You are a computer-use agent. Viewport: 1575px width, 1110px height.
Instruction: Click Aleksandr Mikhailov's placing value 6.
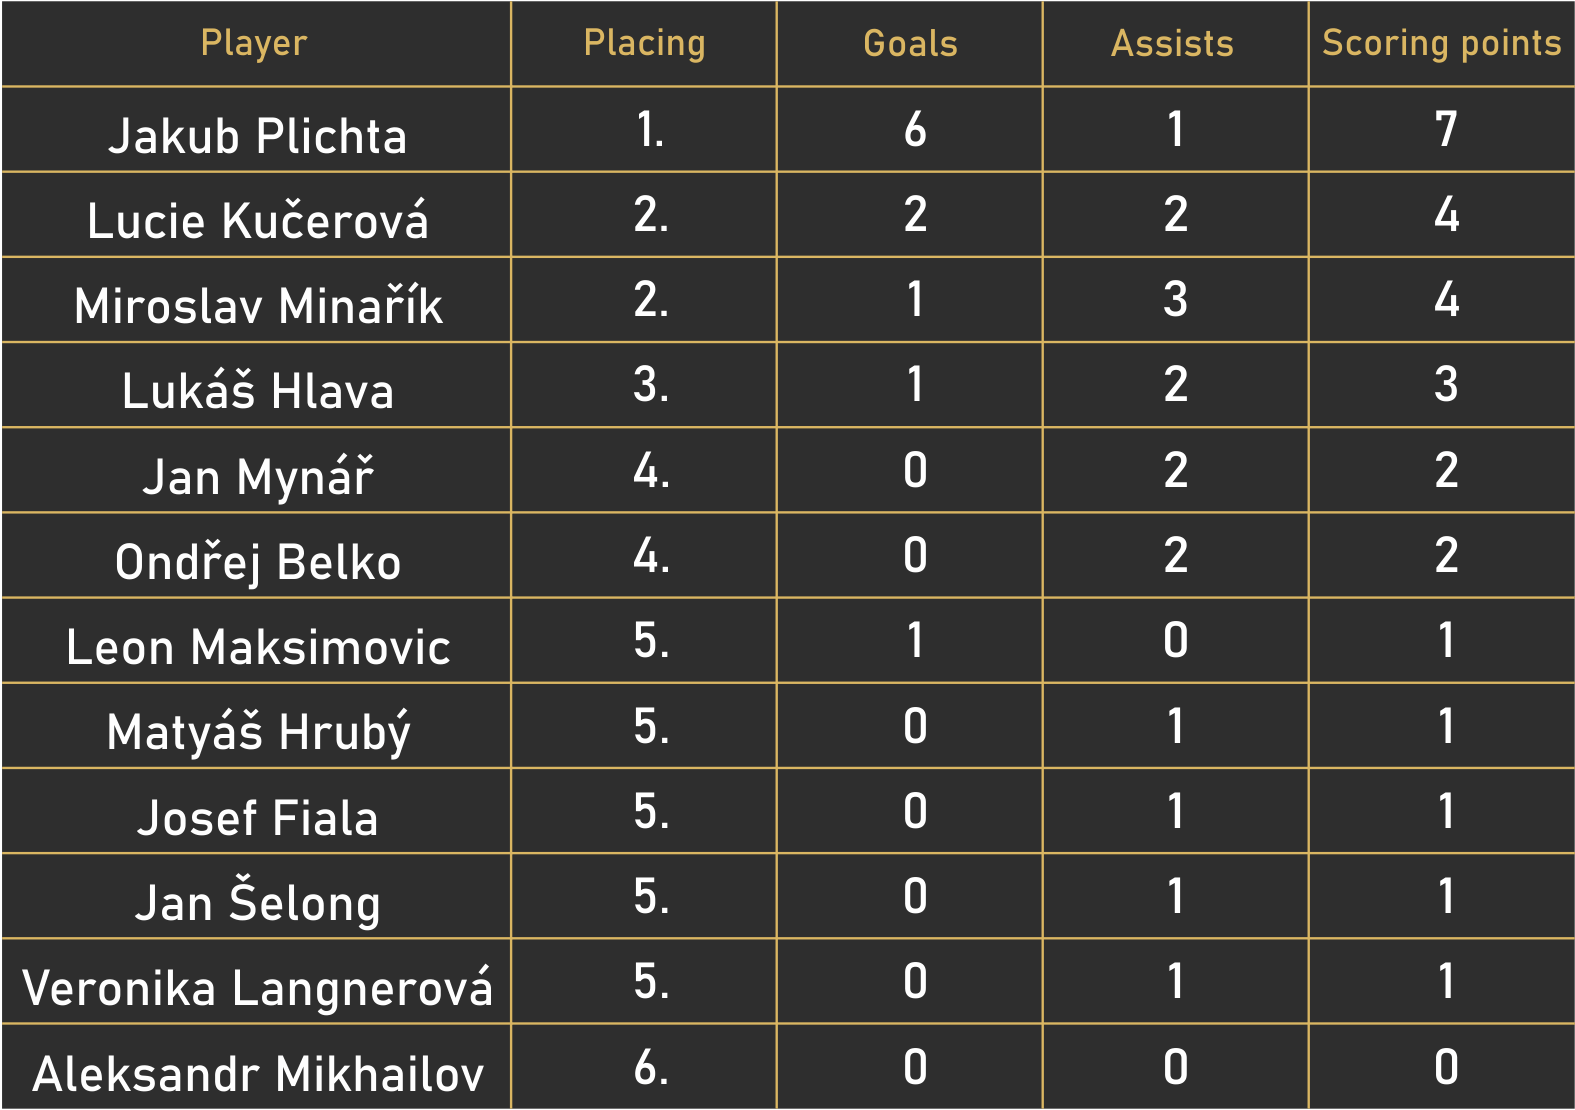click(650, 1068)
